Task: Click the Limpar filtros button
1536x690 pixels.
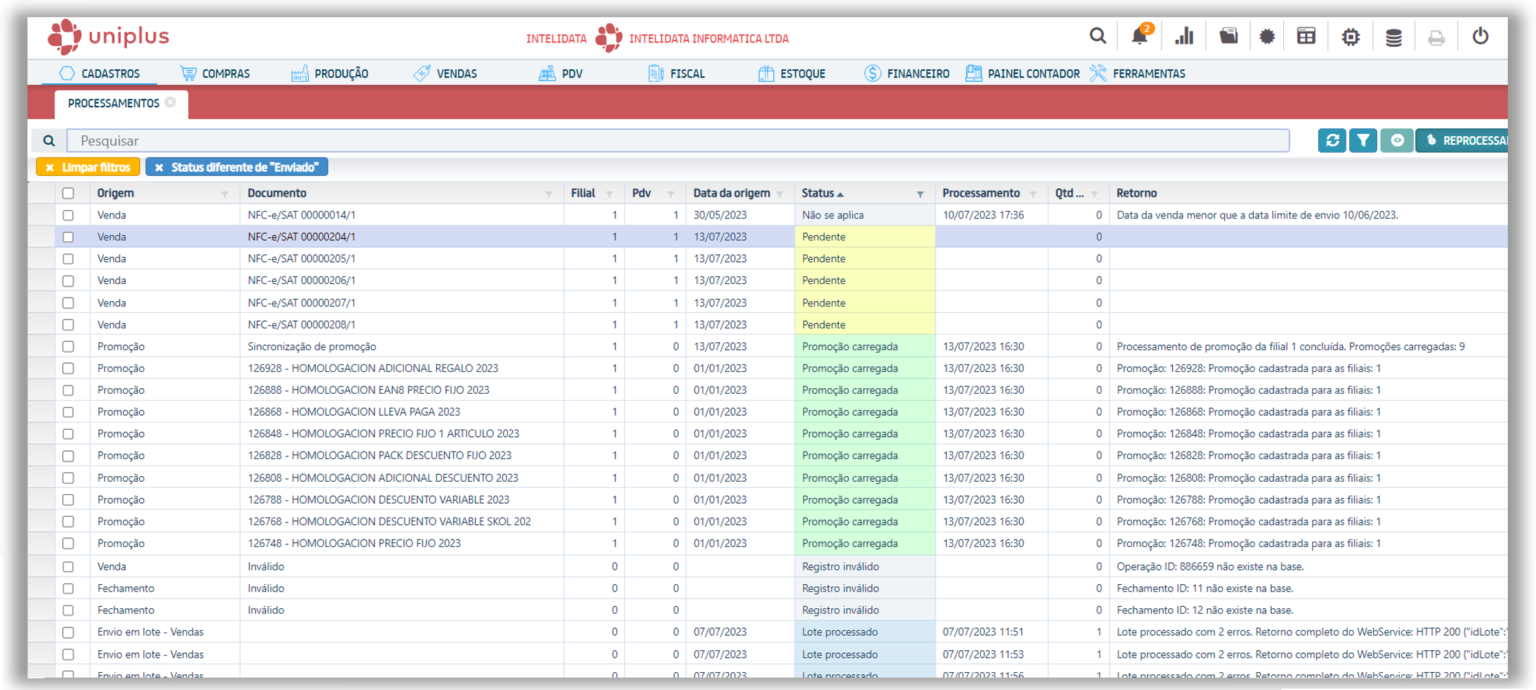Action: (x=87, y=167)
